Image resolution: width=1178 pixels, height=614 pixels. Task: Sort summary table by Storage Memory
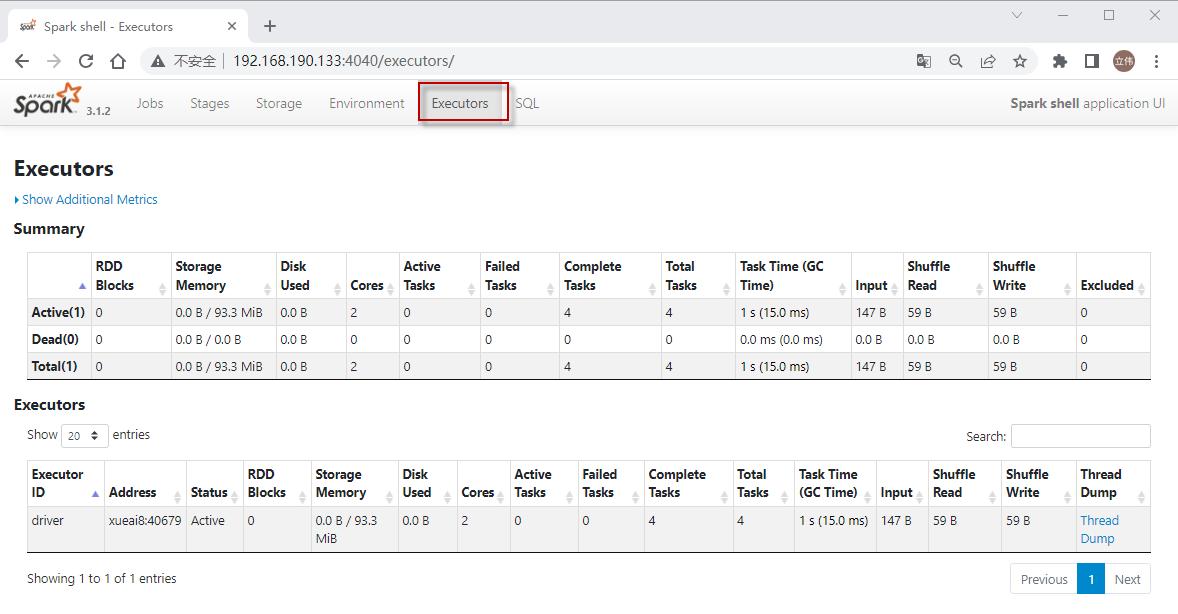[223, 276]
